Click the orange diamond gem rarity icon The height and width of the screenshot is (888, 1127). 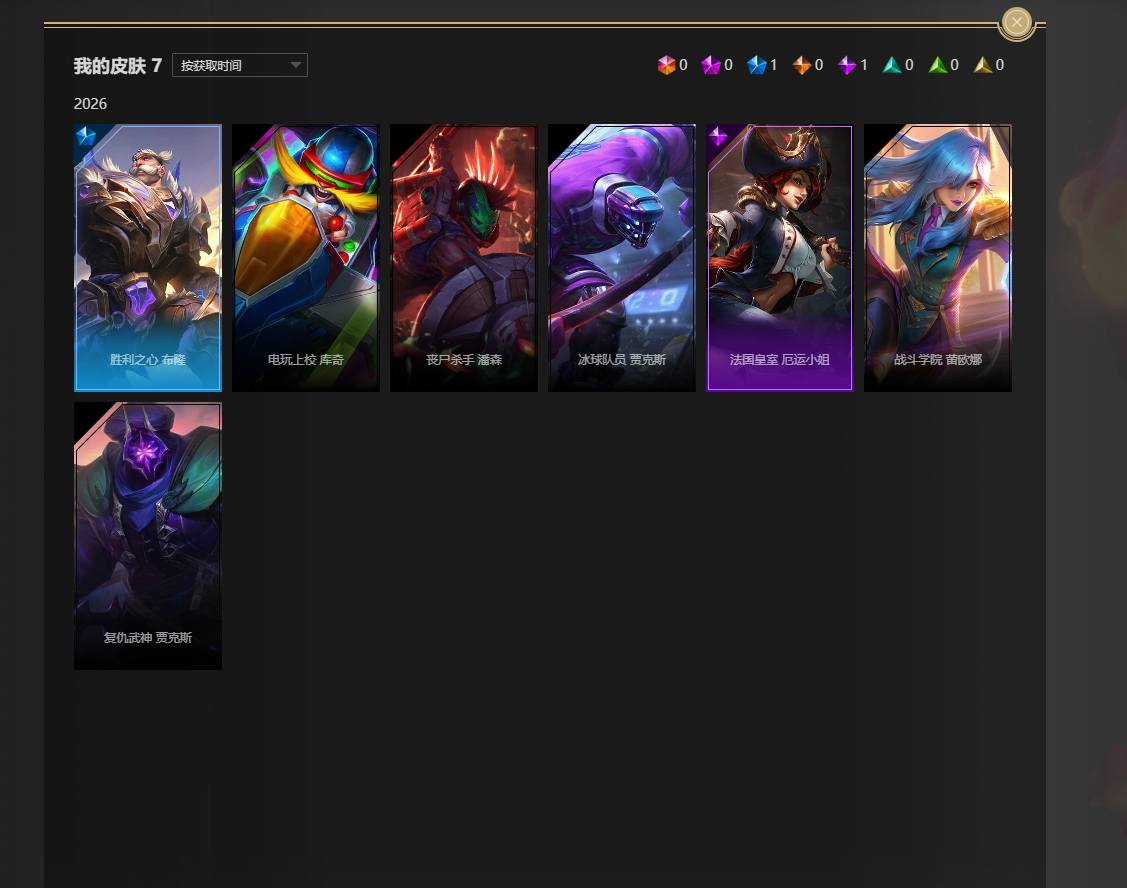(x=801, y=65)
